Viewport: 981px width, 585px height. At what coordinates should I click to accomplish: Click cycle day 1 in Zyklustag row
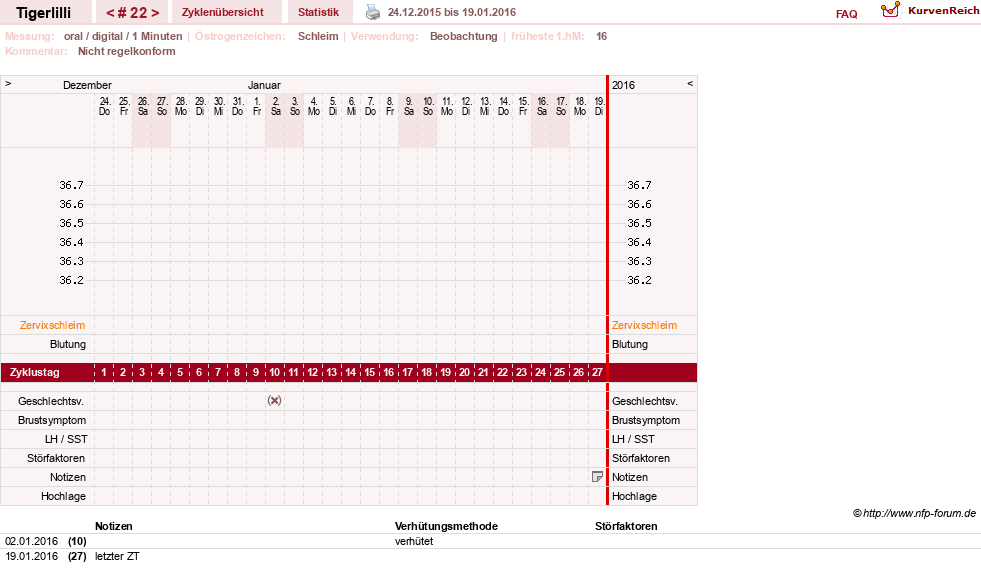pyautogui.click(x=104, y=372)
